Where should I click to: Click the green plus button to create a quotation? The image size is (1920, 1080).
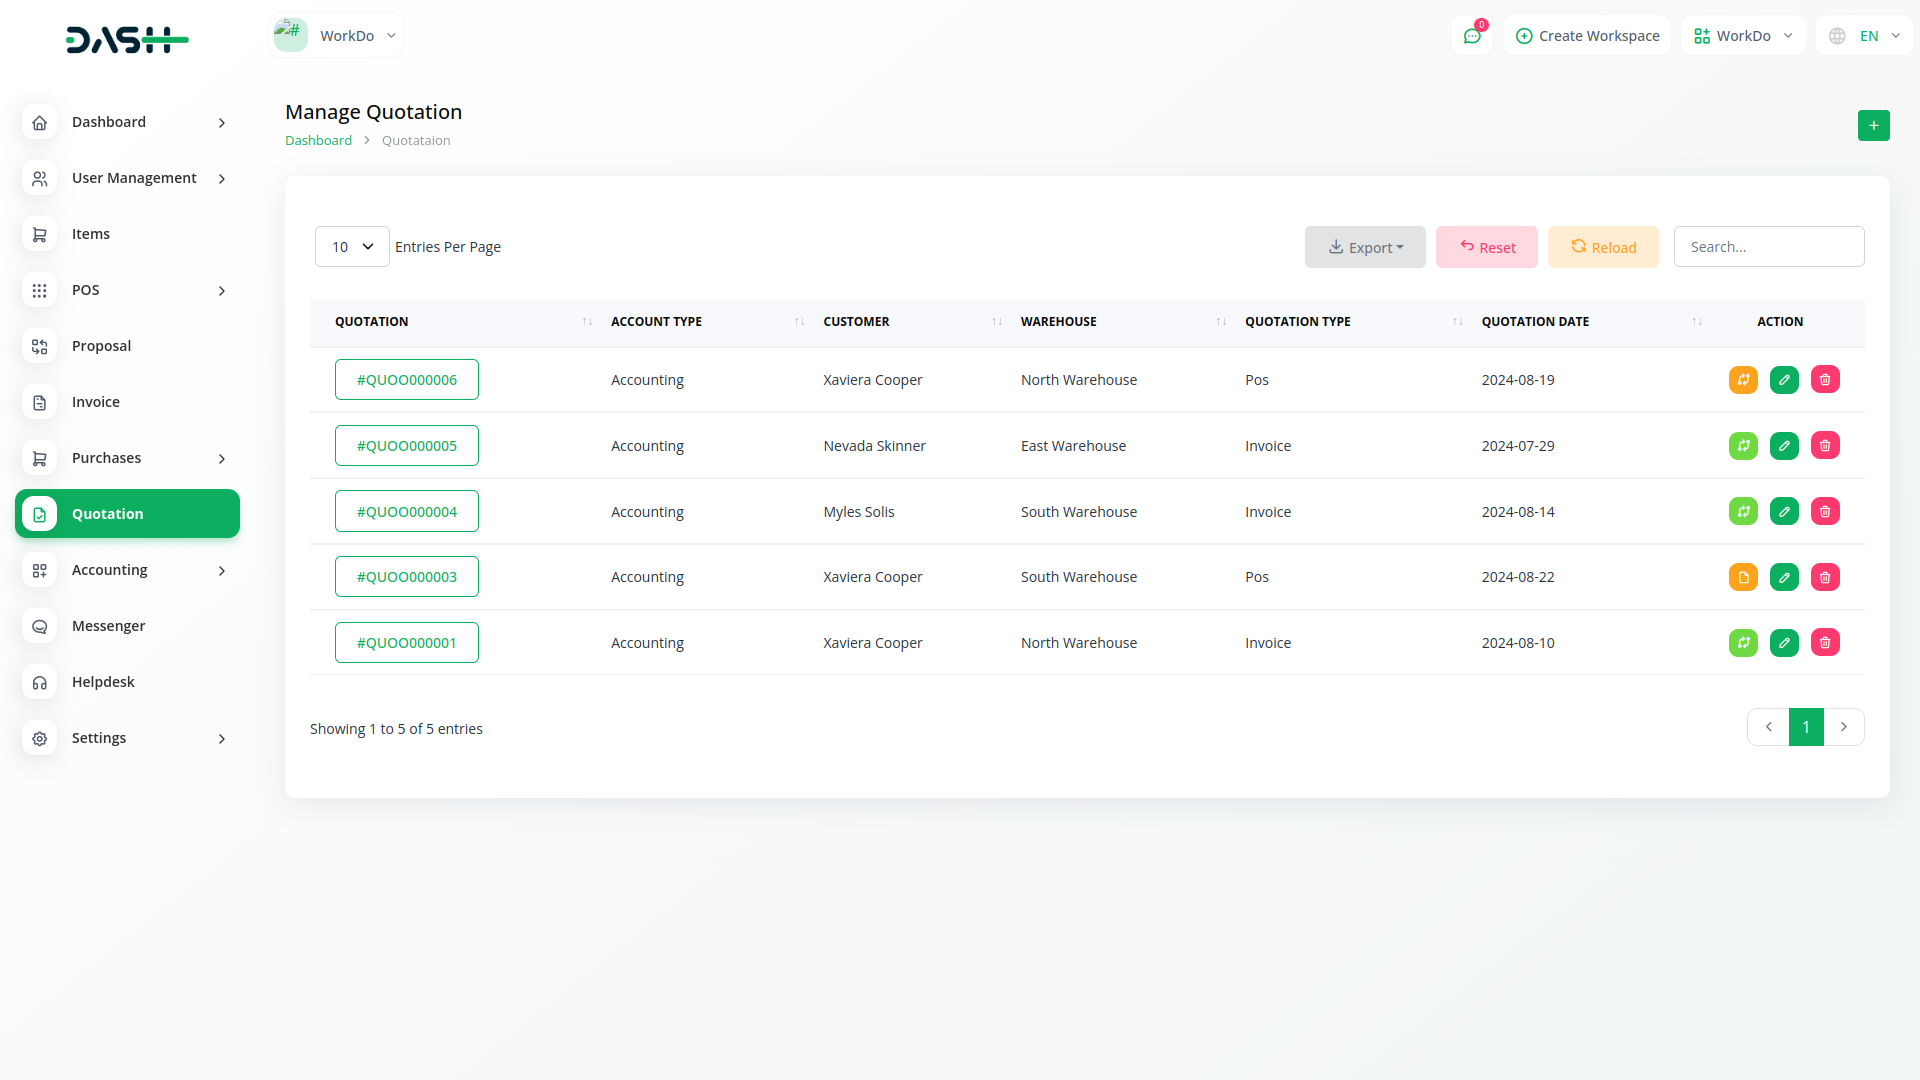[1873, 125]
